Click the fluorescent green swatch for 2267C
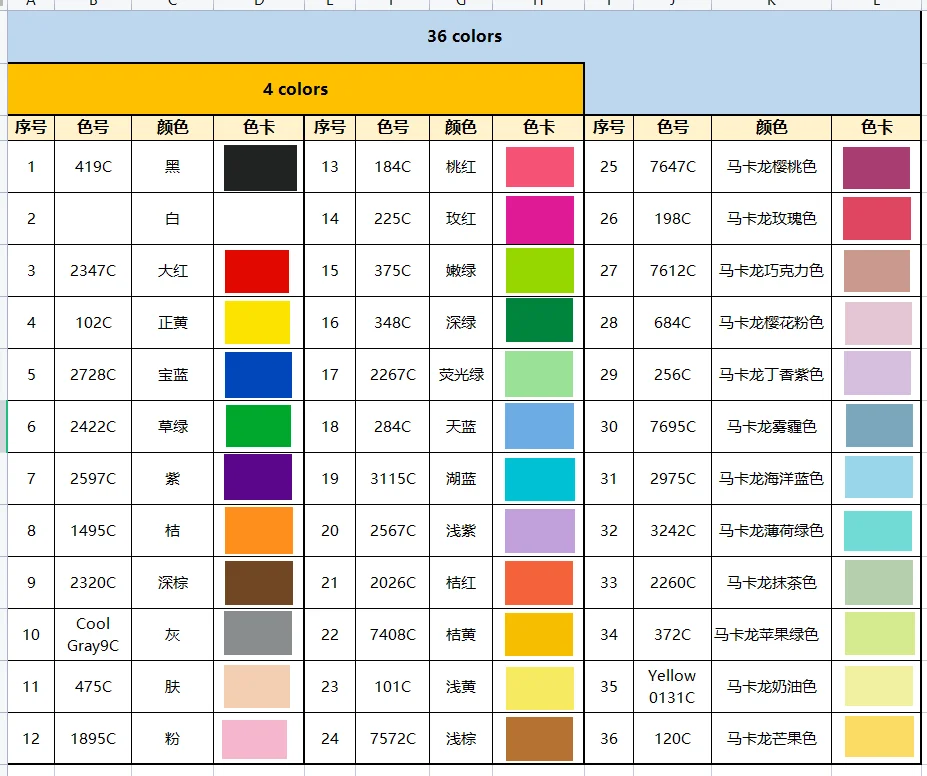The height and width of the screenshot is (776, 927). (539, 374)
